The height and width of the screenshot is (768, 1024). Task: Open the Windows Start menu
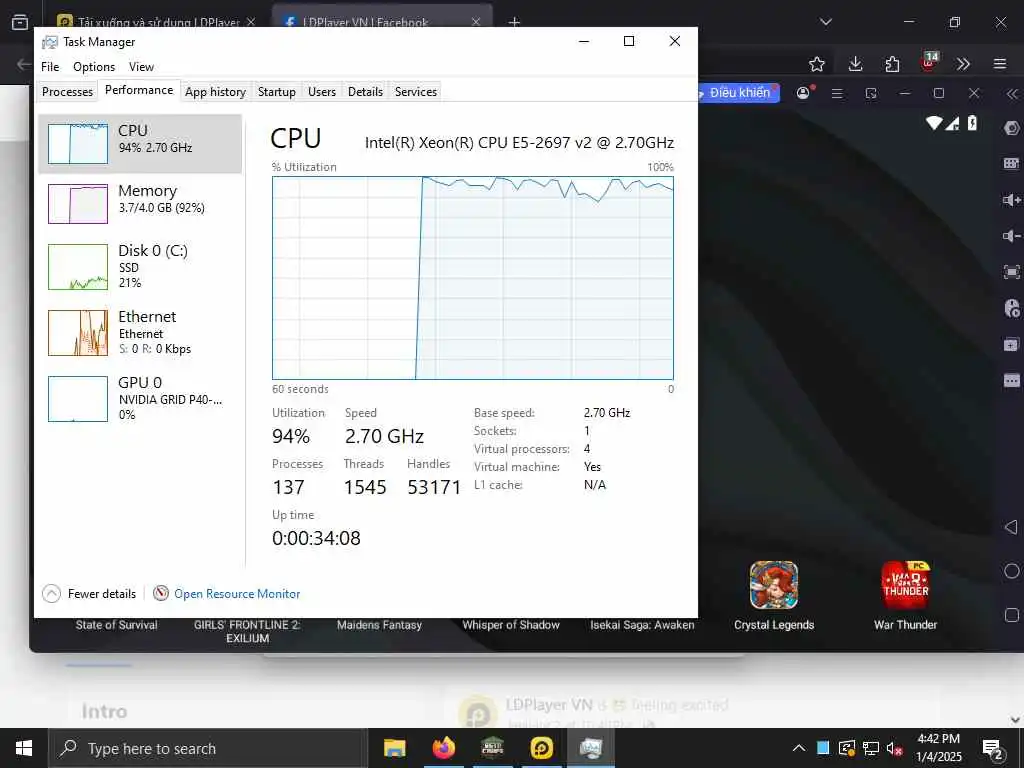click(x=24, y=748)
